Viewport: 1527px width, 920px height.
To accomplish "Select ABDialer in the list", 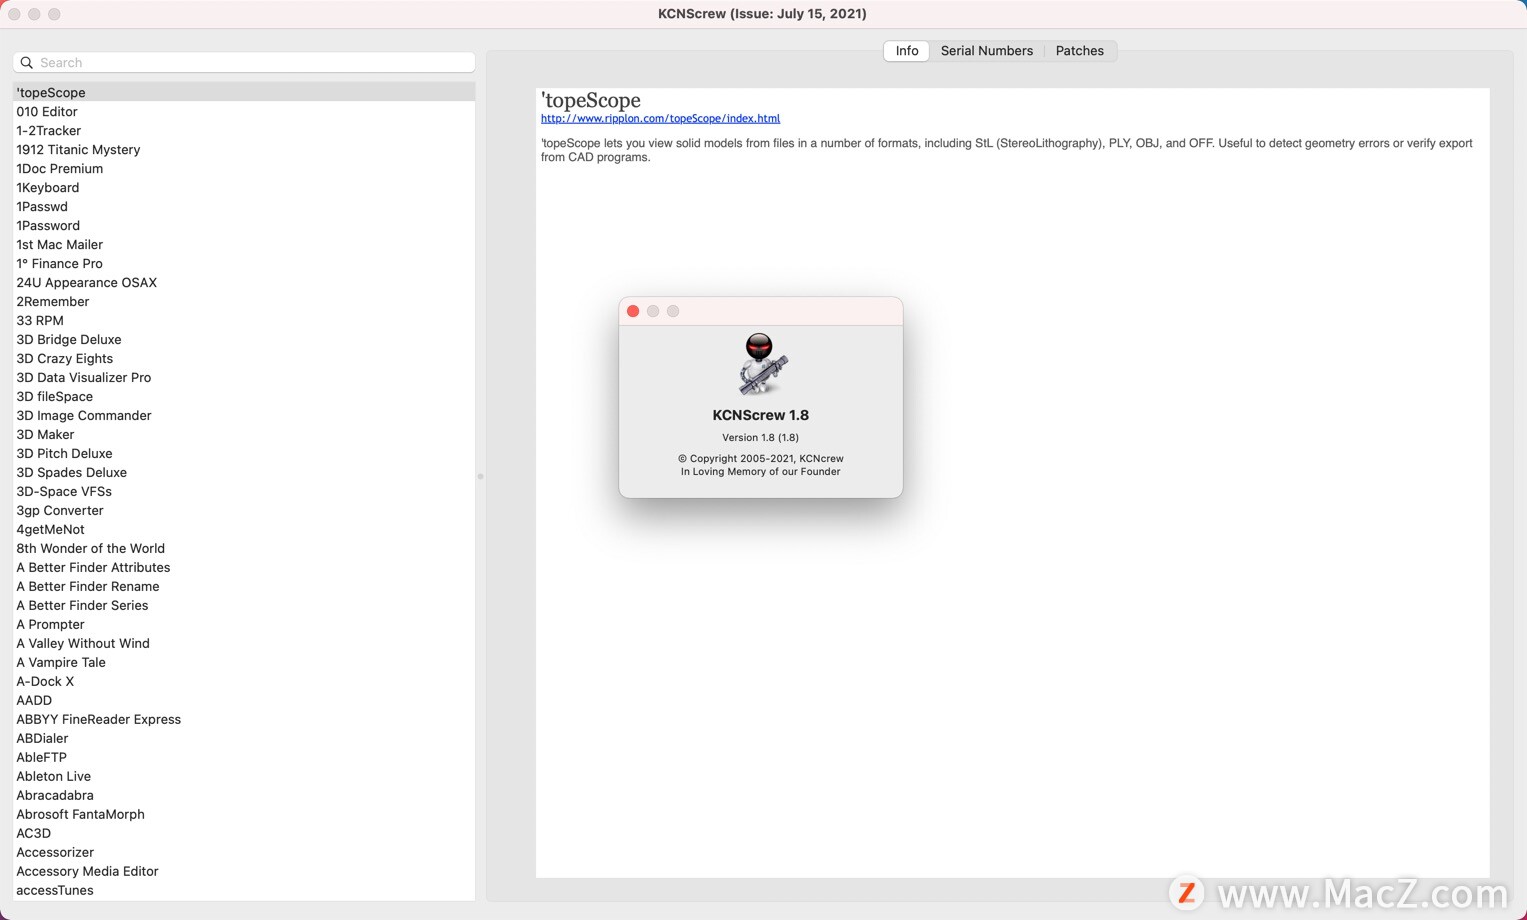I will tap(244, 738).
